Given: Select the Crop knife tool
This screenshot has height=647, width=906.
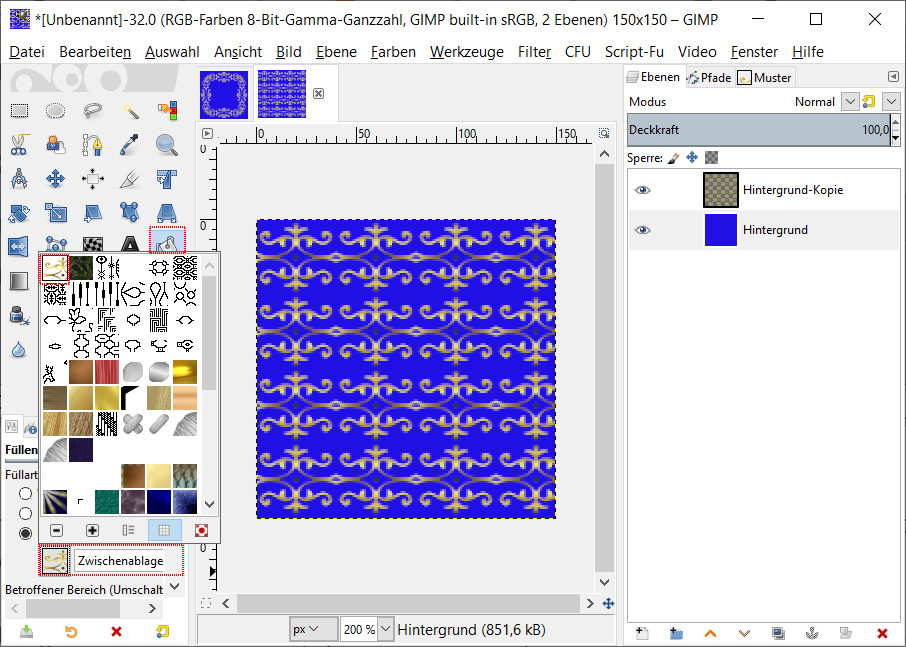Looking at the screenshot, I should point(130,179).
